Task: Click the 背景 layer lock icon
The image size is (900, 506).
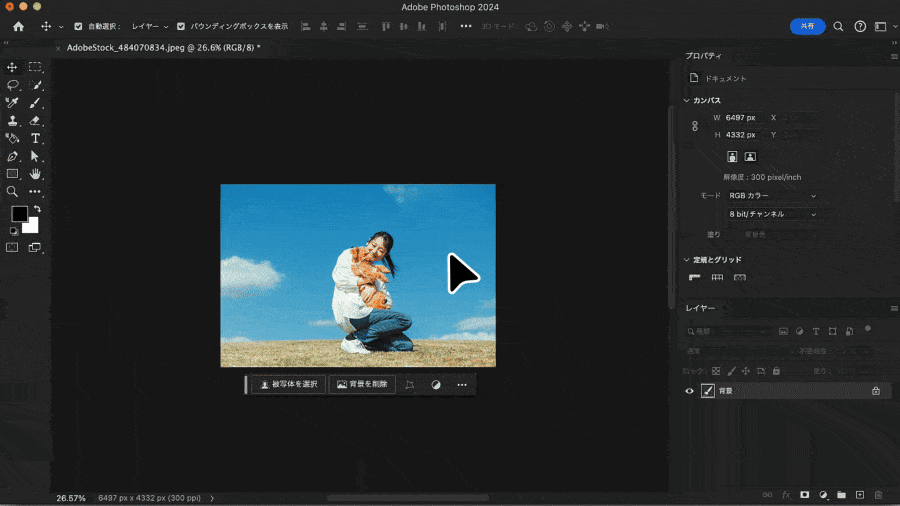Action: pos(876,391)
